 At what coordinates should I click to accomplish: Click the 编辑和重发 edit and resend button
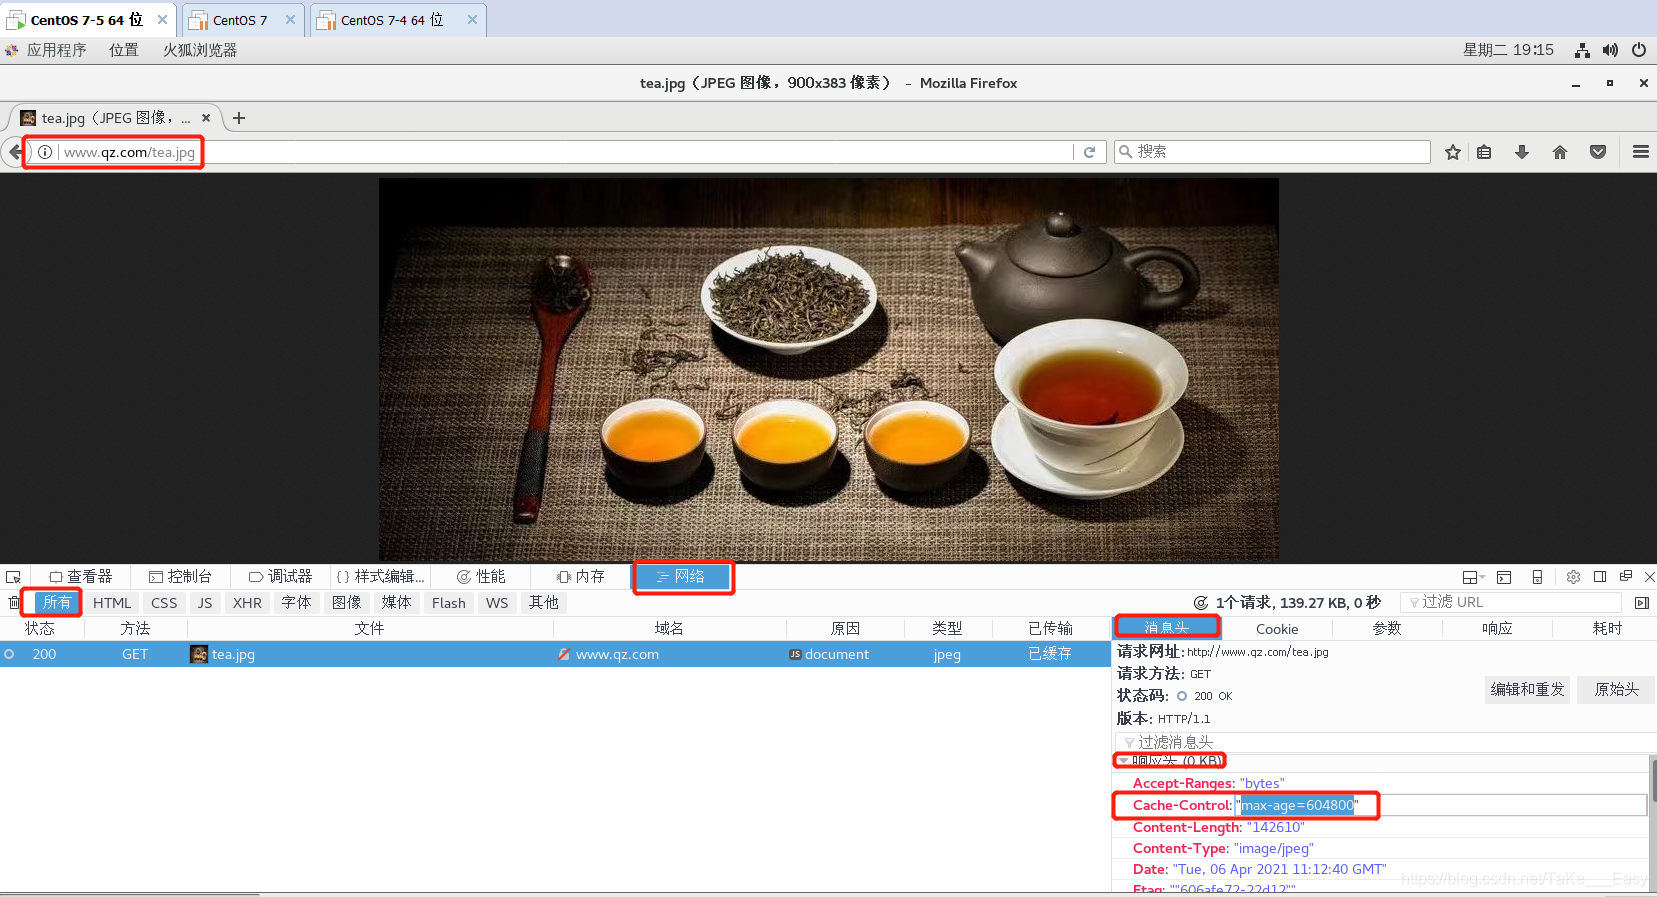coord(1527,689)
